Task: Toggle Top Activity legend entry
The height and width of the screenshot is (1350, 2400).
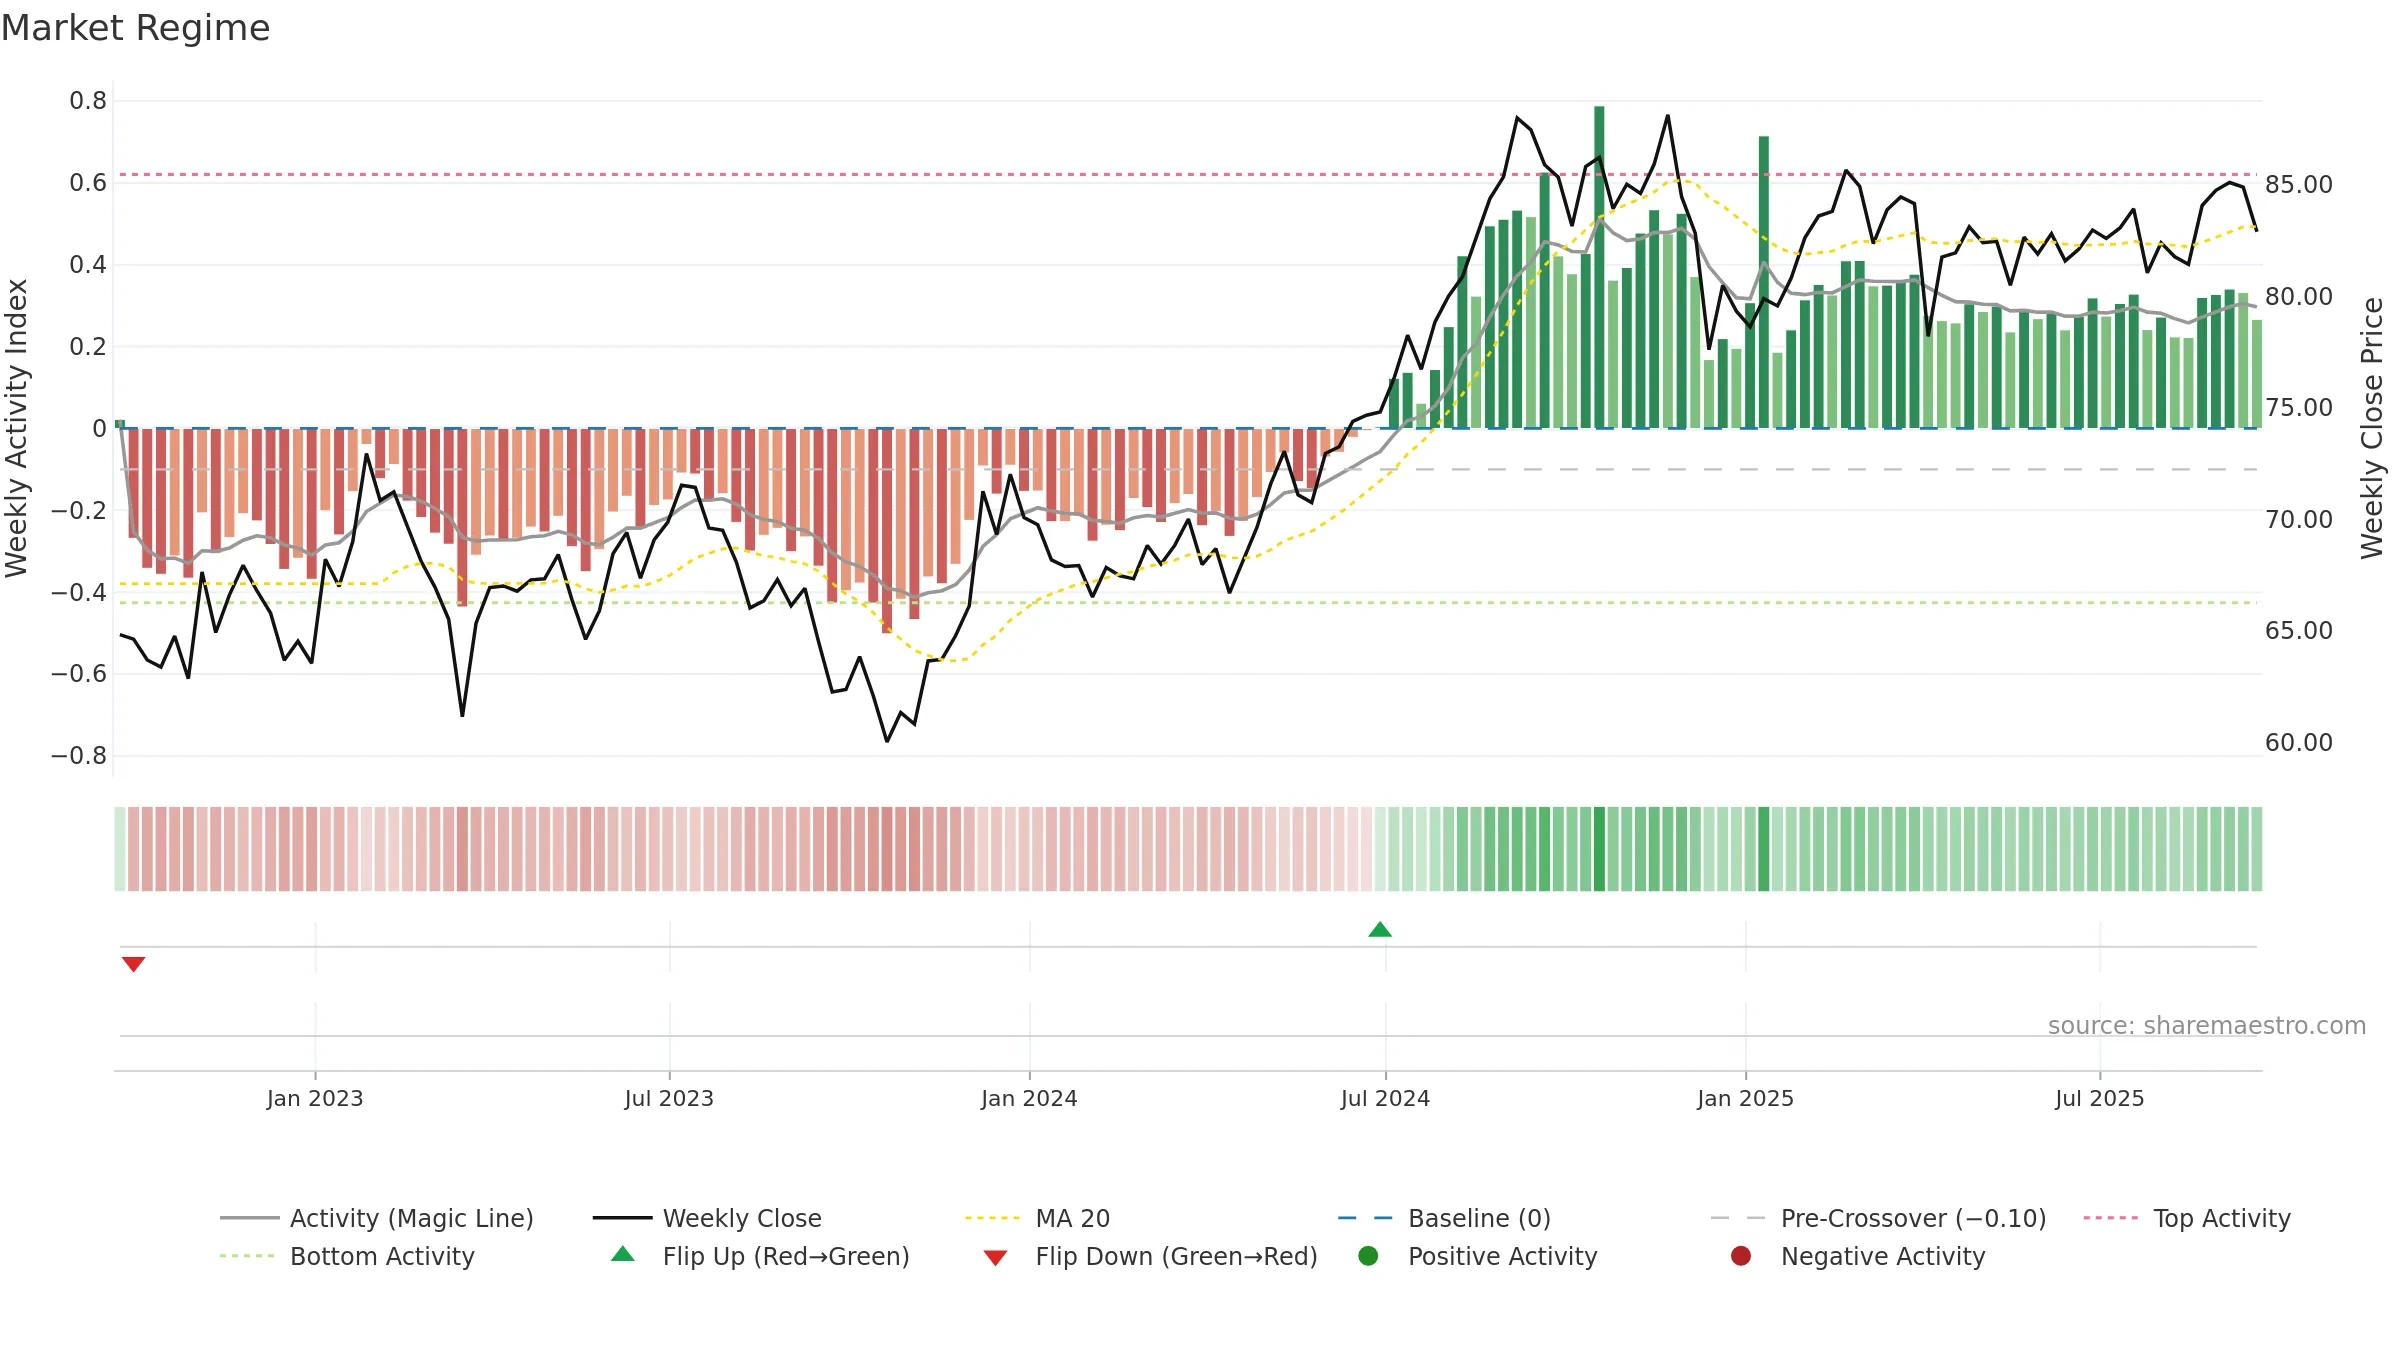Action: tap(2187, 1218)
